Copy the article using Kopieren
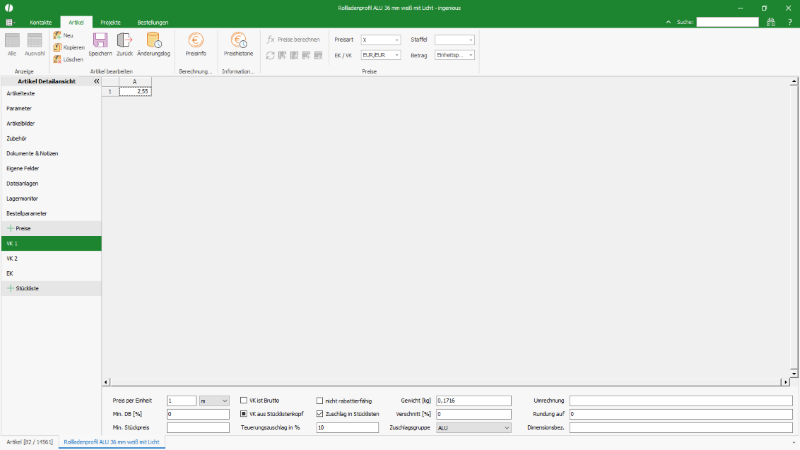This screenshot has height=450, width=800. [69, 47]
